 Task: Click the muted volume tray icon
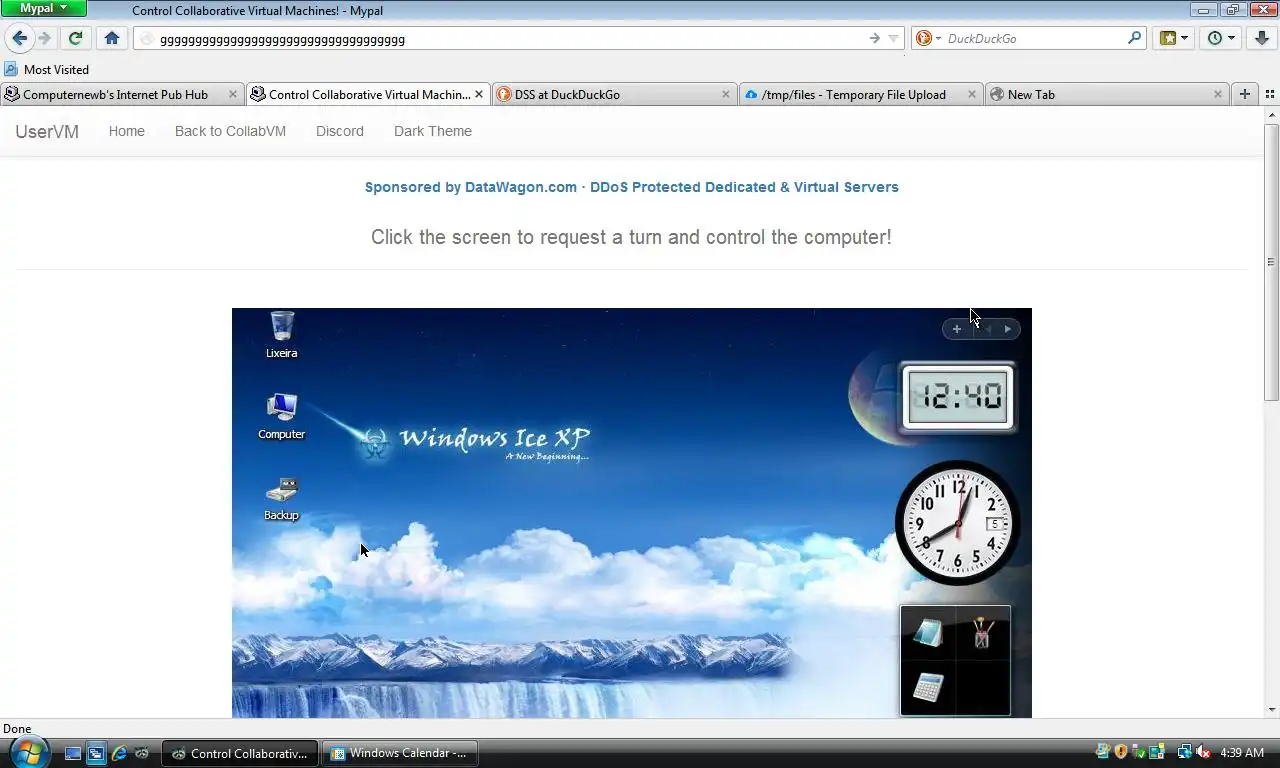click(x=1203, y=752)
